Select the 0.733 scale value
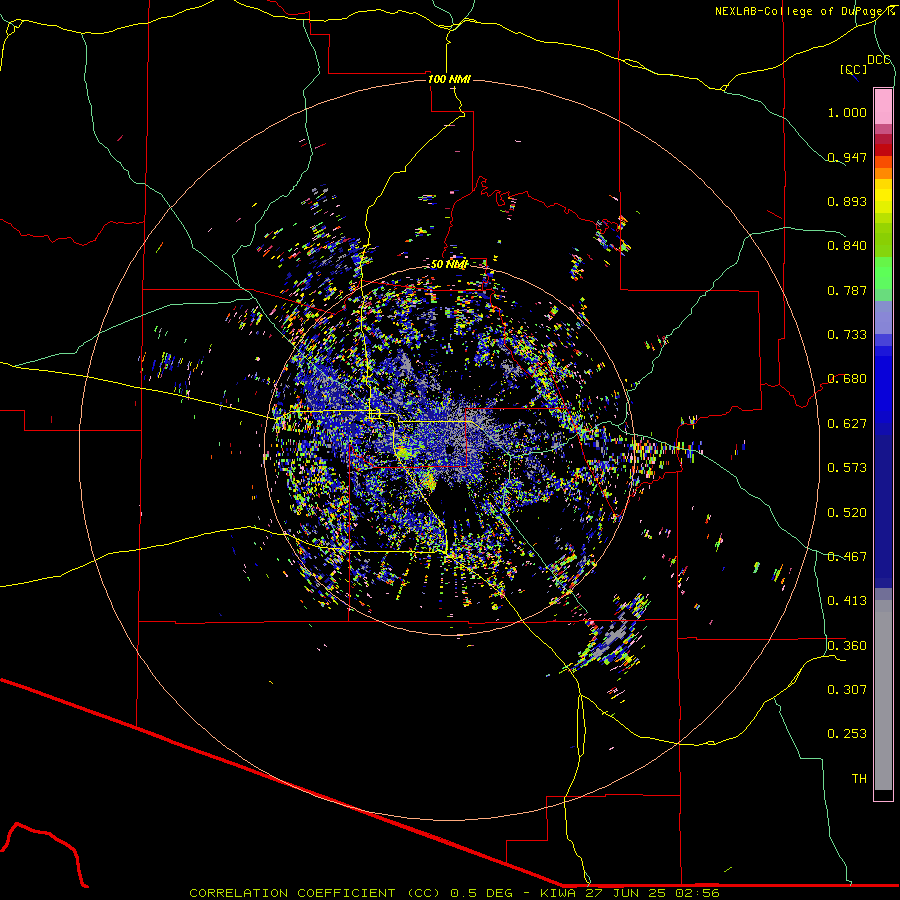Image resolution: width=900 pixels, height=900 pixels. [847, 335]
